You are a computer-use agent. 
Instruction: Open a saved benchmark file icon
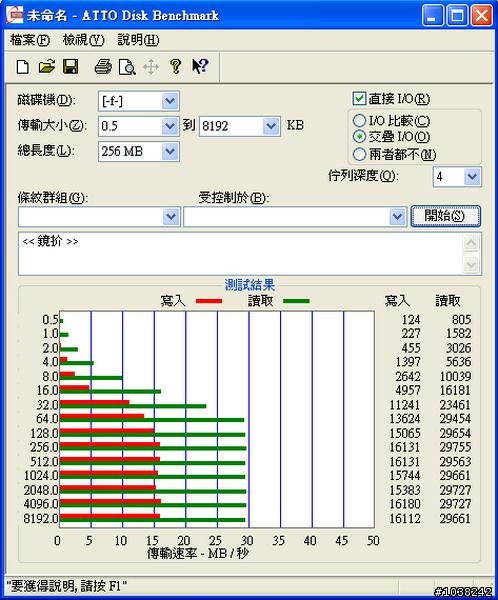pos(47,67)
